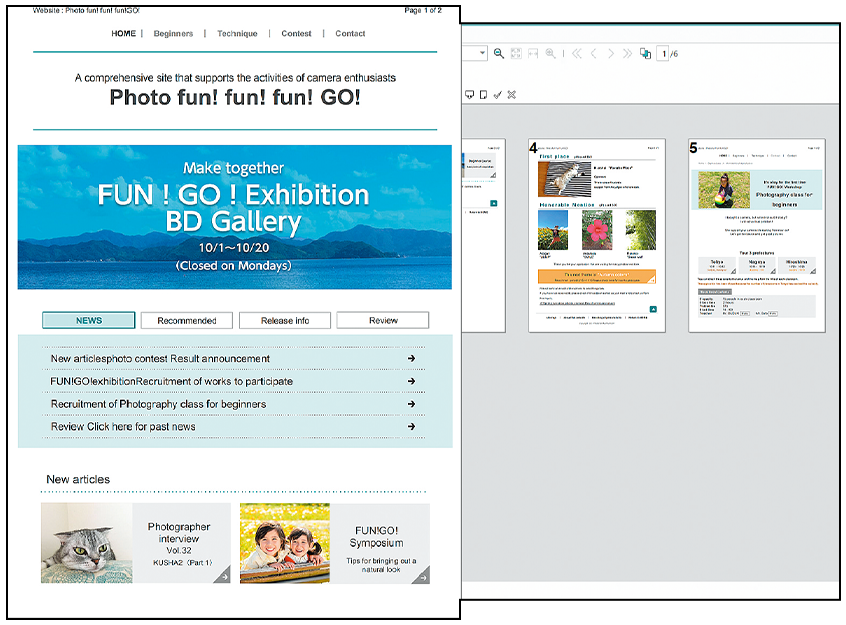Jump to the last page arrow
Screen dimensions: 846x625
[x=628, y=53]
